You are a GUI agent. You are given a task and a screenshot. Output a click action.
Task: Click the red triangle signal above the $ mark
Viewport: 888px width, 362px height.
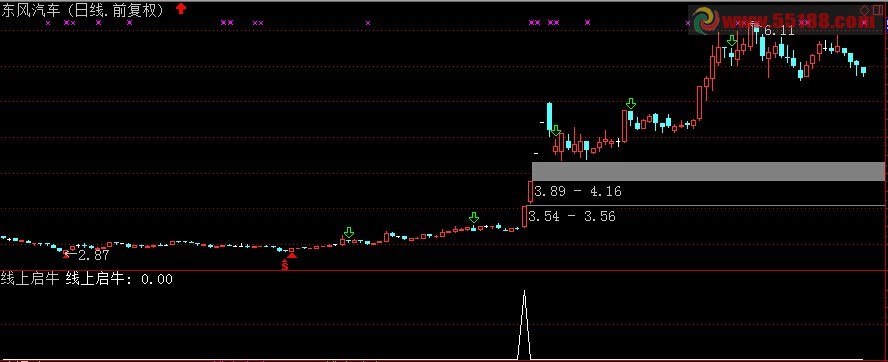(x=292, y=256)
